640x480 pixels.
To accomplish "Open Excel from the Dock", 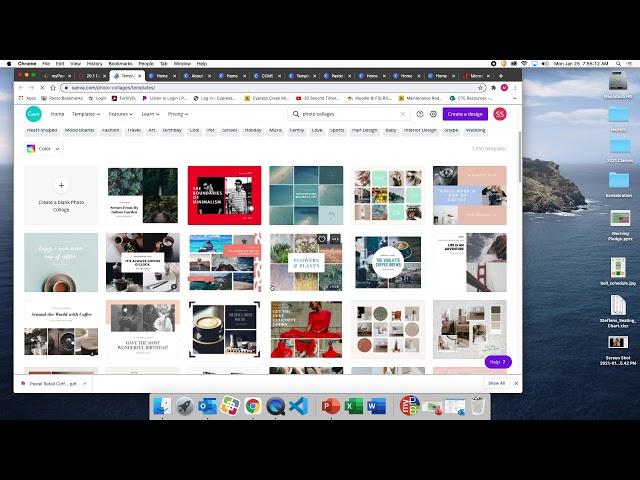I will 353,406.
